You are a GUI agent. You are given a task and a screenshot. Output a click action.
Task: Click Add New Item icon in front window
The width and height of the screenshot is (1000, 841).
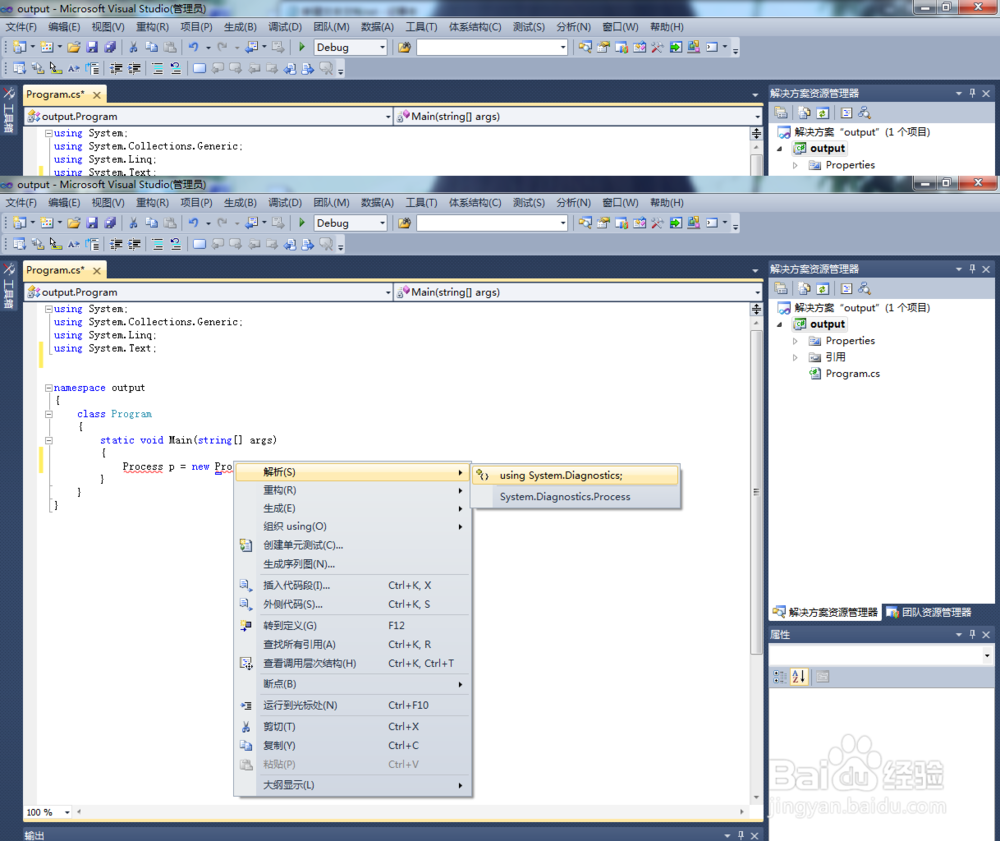coord(47,223)
